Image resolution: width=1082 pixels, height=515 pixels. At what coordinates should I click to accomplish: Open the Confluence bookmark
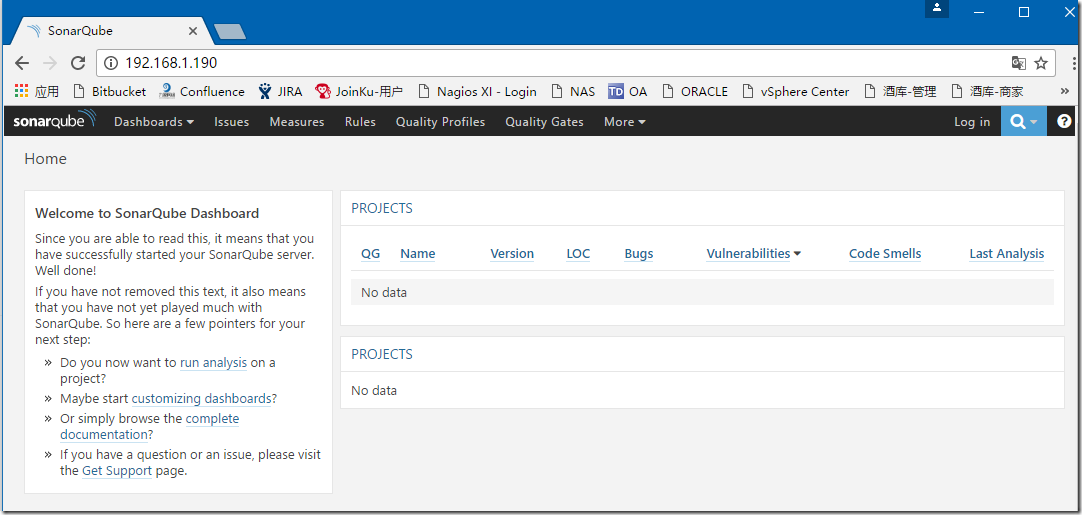pyautogui.click(x=201, y=91)
